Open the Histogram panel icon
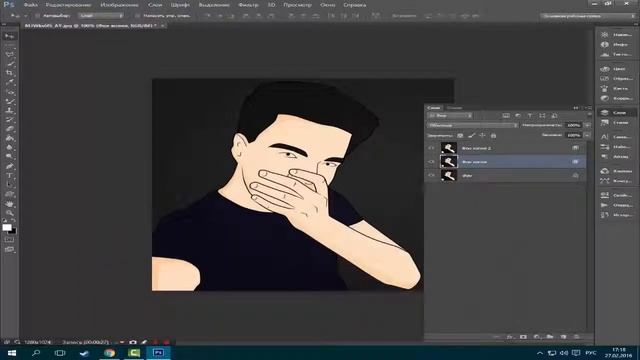The image size is (640, 360). click(605, 54)
